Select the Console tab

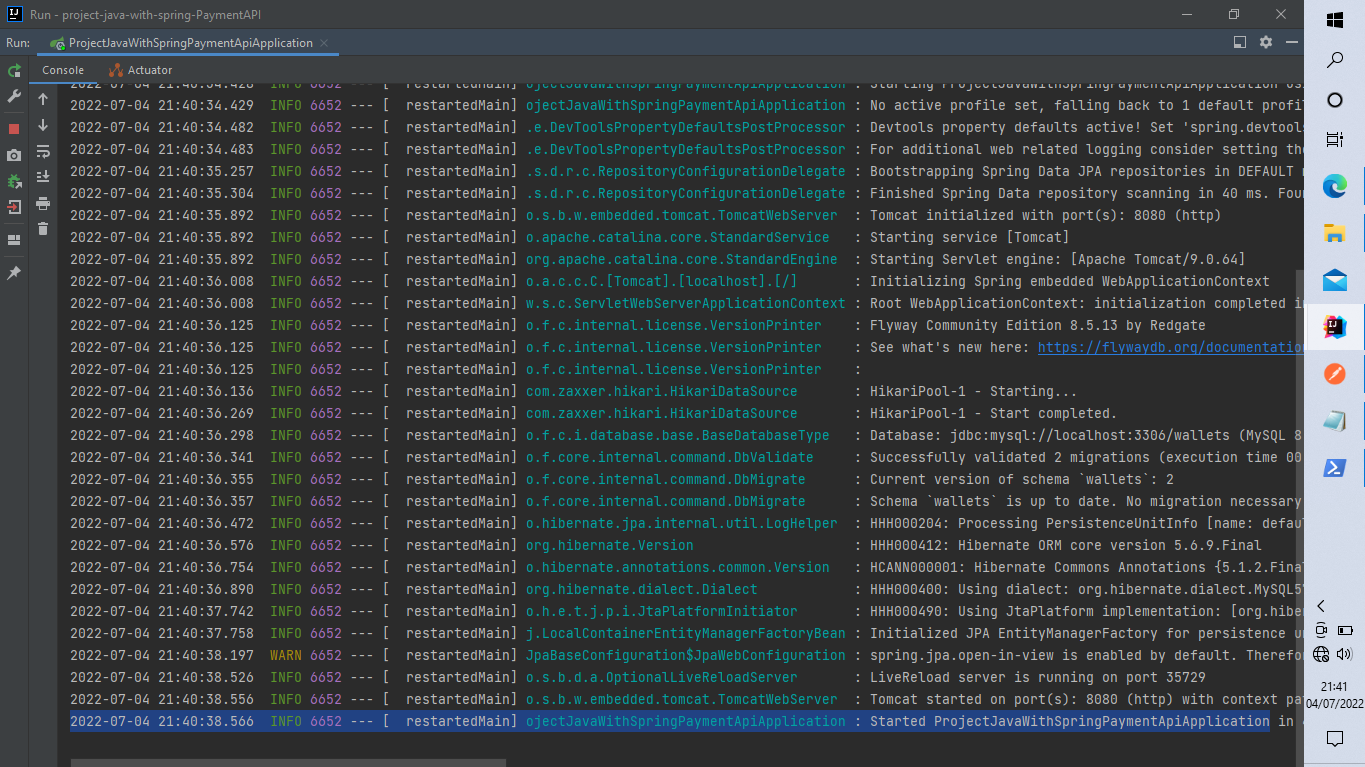click(x=62, y=70)
